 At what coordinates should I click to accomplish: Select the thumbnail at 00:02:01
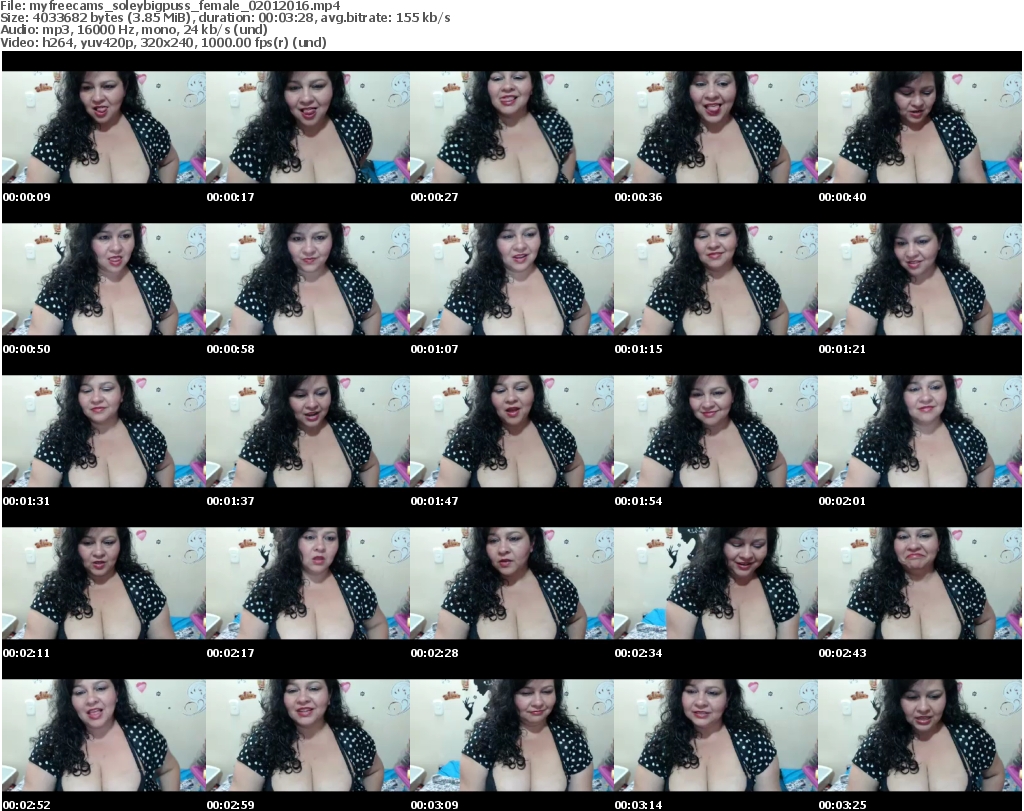coord(920,432)
